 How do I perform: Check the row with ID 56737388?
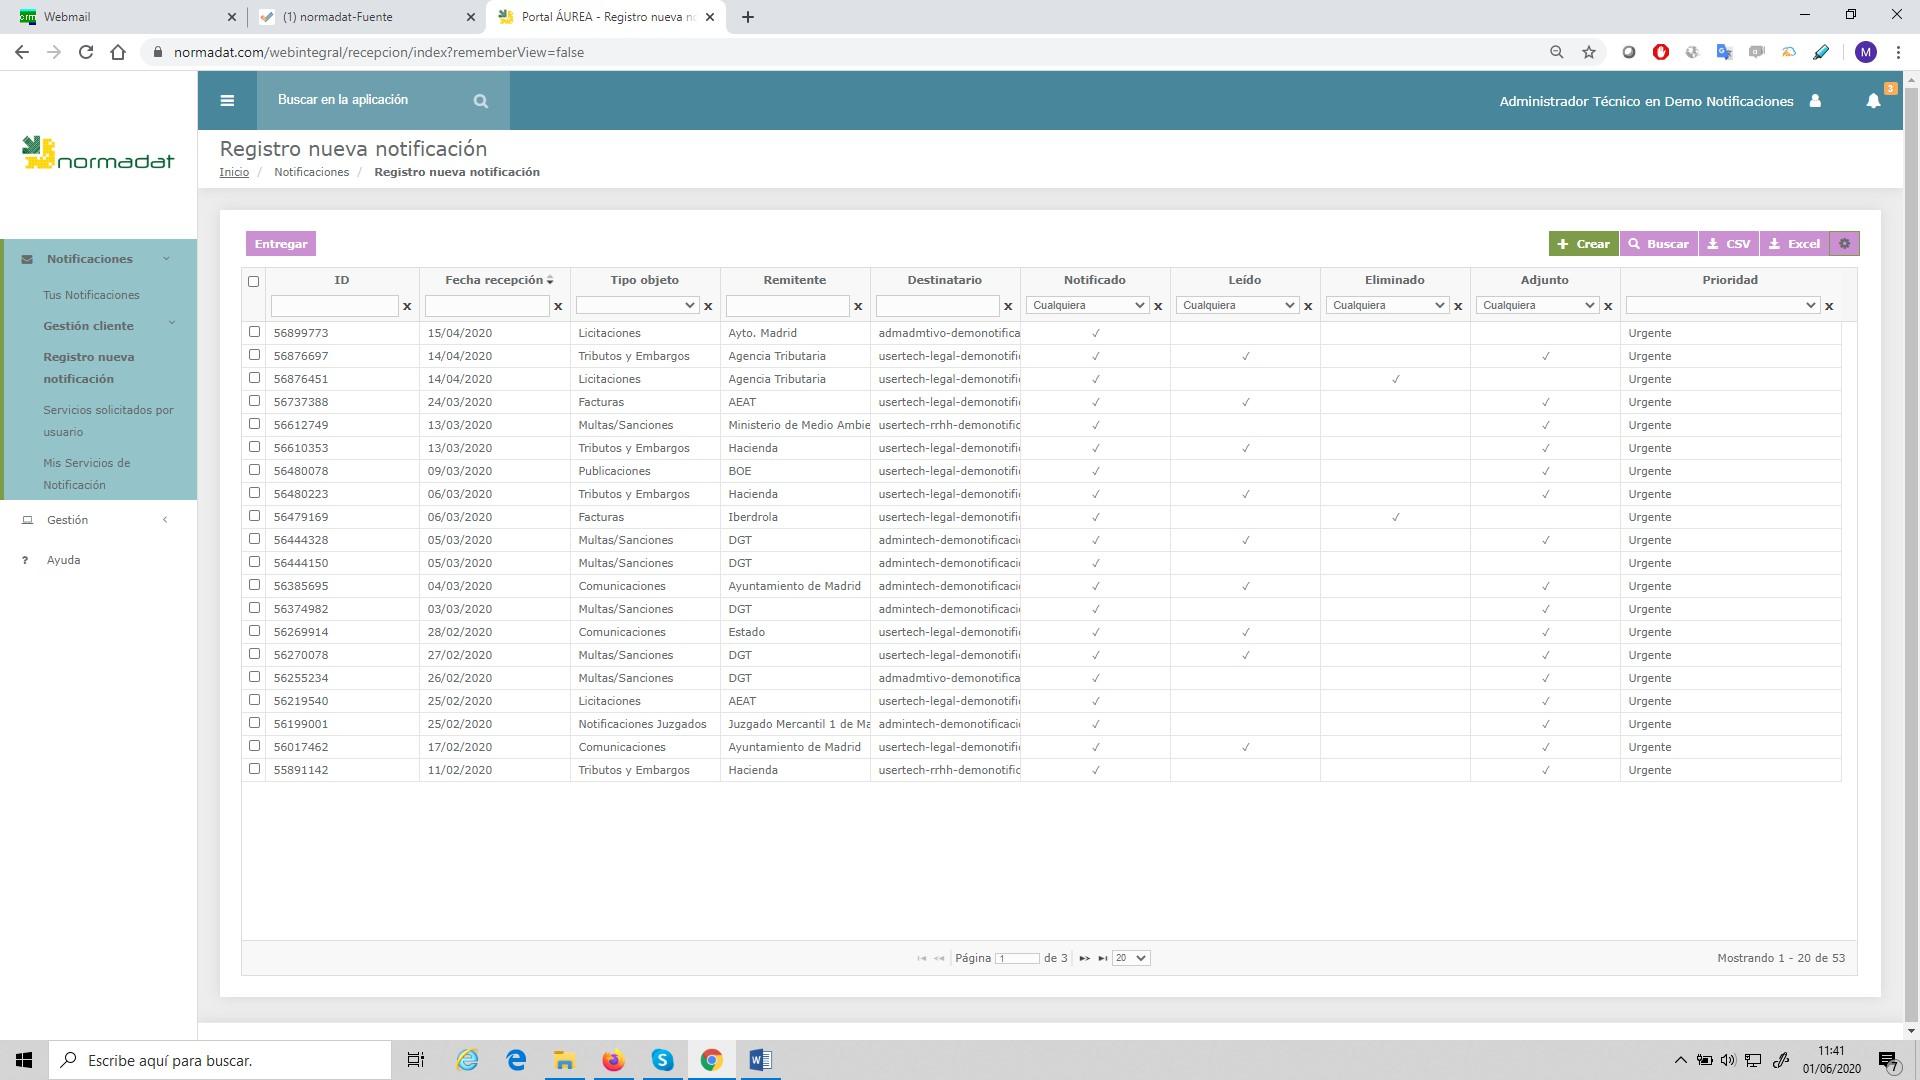254,401
